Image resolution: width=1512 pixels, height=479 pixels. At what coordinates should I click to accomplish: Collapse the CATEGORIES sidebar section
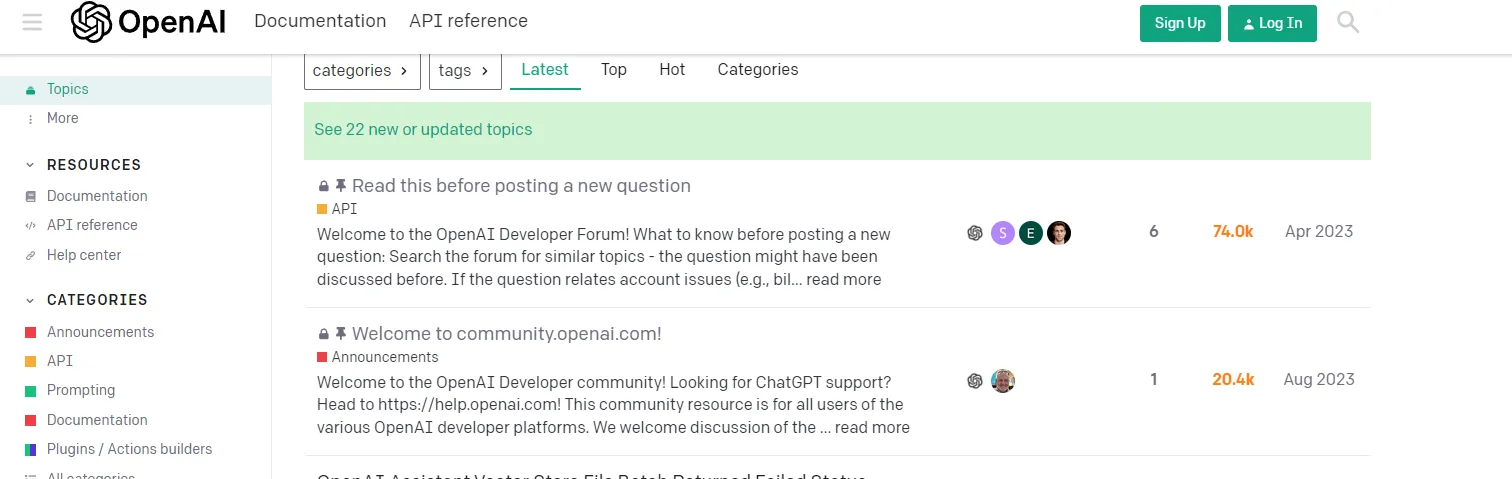tap(30, 300)
